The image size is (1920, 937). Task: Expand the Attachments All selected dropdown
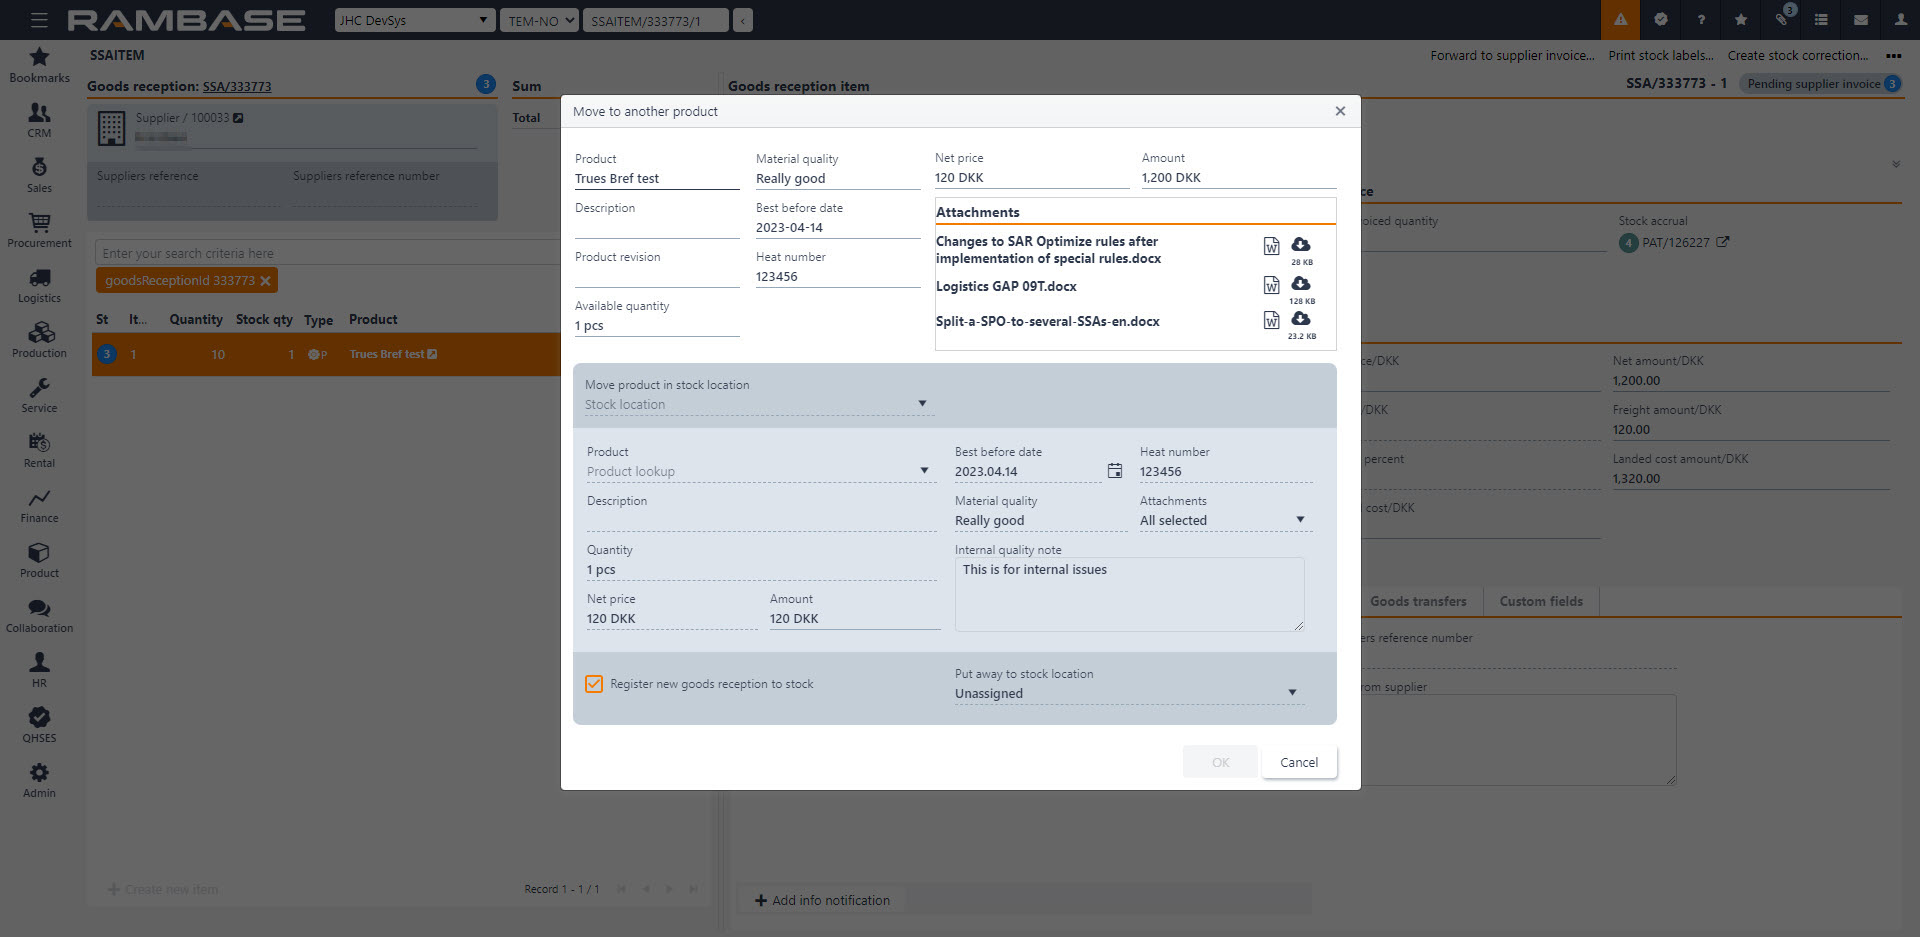(1300, 520)
